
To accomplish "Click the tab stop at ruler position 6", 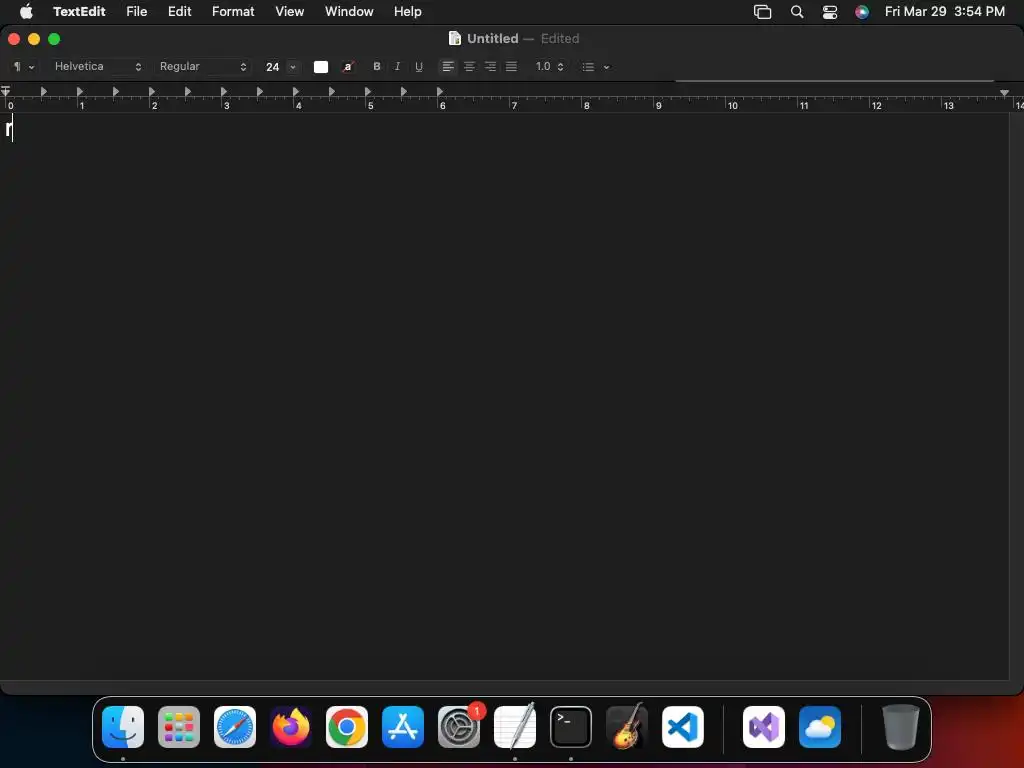I will point(440,91).
